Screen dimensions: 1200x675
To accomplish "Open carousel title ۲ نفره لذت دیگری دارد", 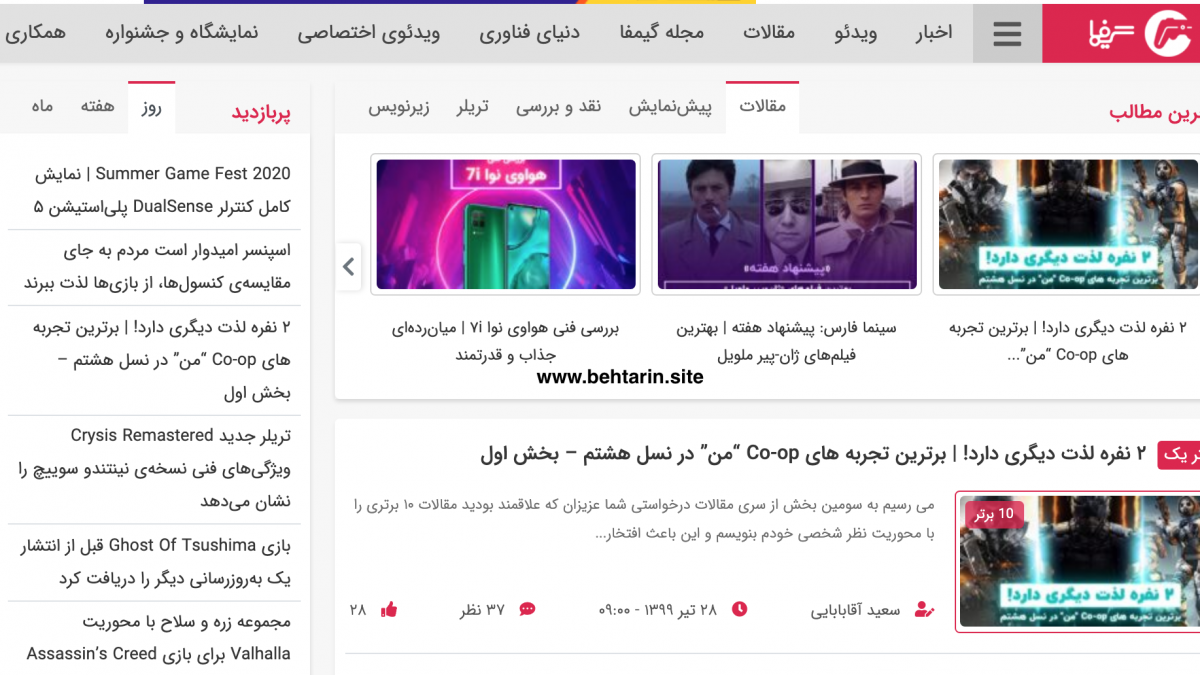I will pyautogui.click(x=1068, y=341).
